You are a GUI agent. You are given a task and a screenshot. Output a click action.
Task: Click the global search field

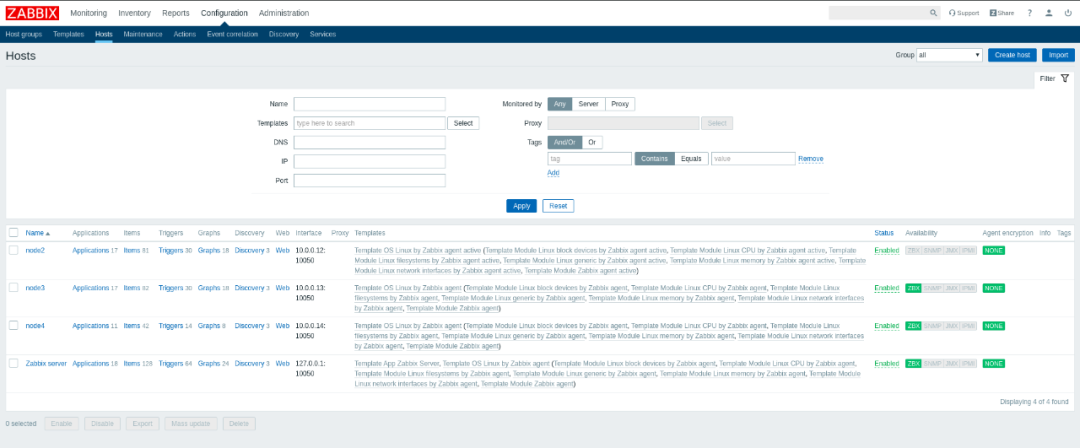click(879, 13)
